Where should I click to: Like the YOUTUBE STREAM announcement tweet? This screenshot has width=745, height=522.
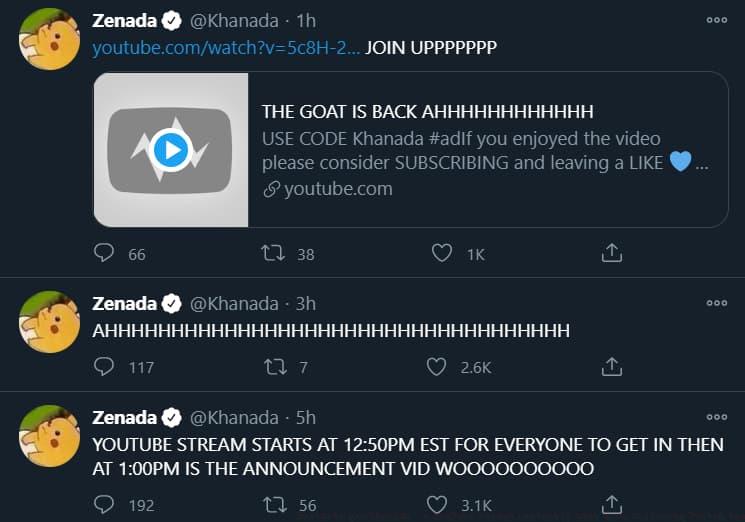click(x=437, y=504)
